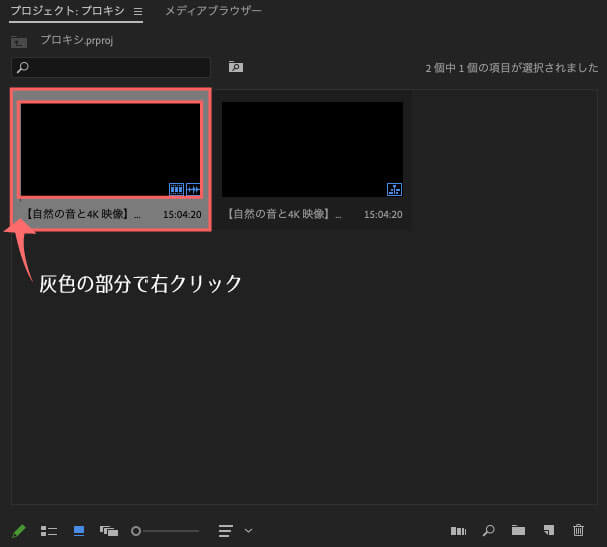607x547 pixels.
Task: Click the Clear trash can icon
Action: pos(578,530)
